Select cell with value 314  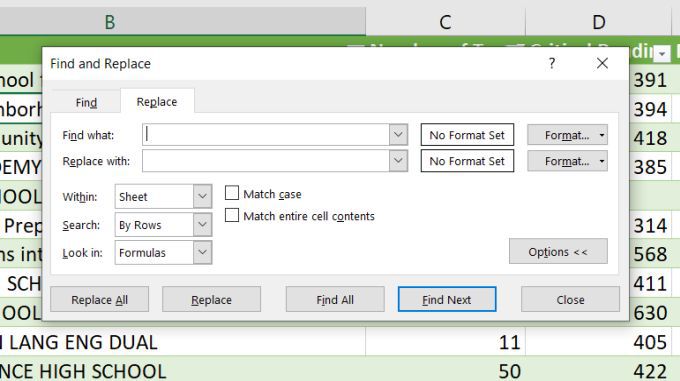(650, 225)
